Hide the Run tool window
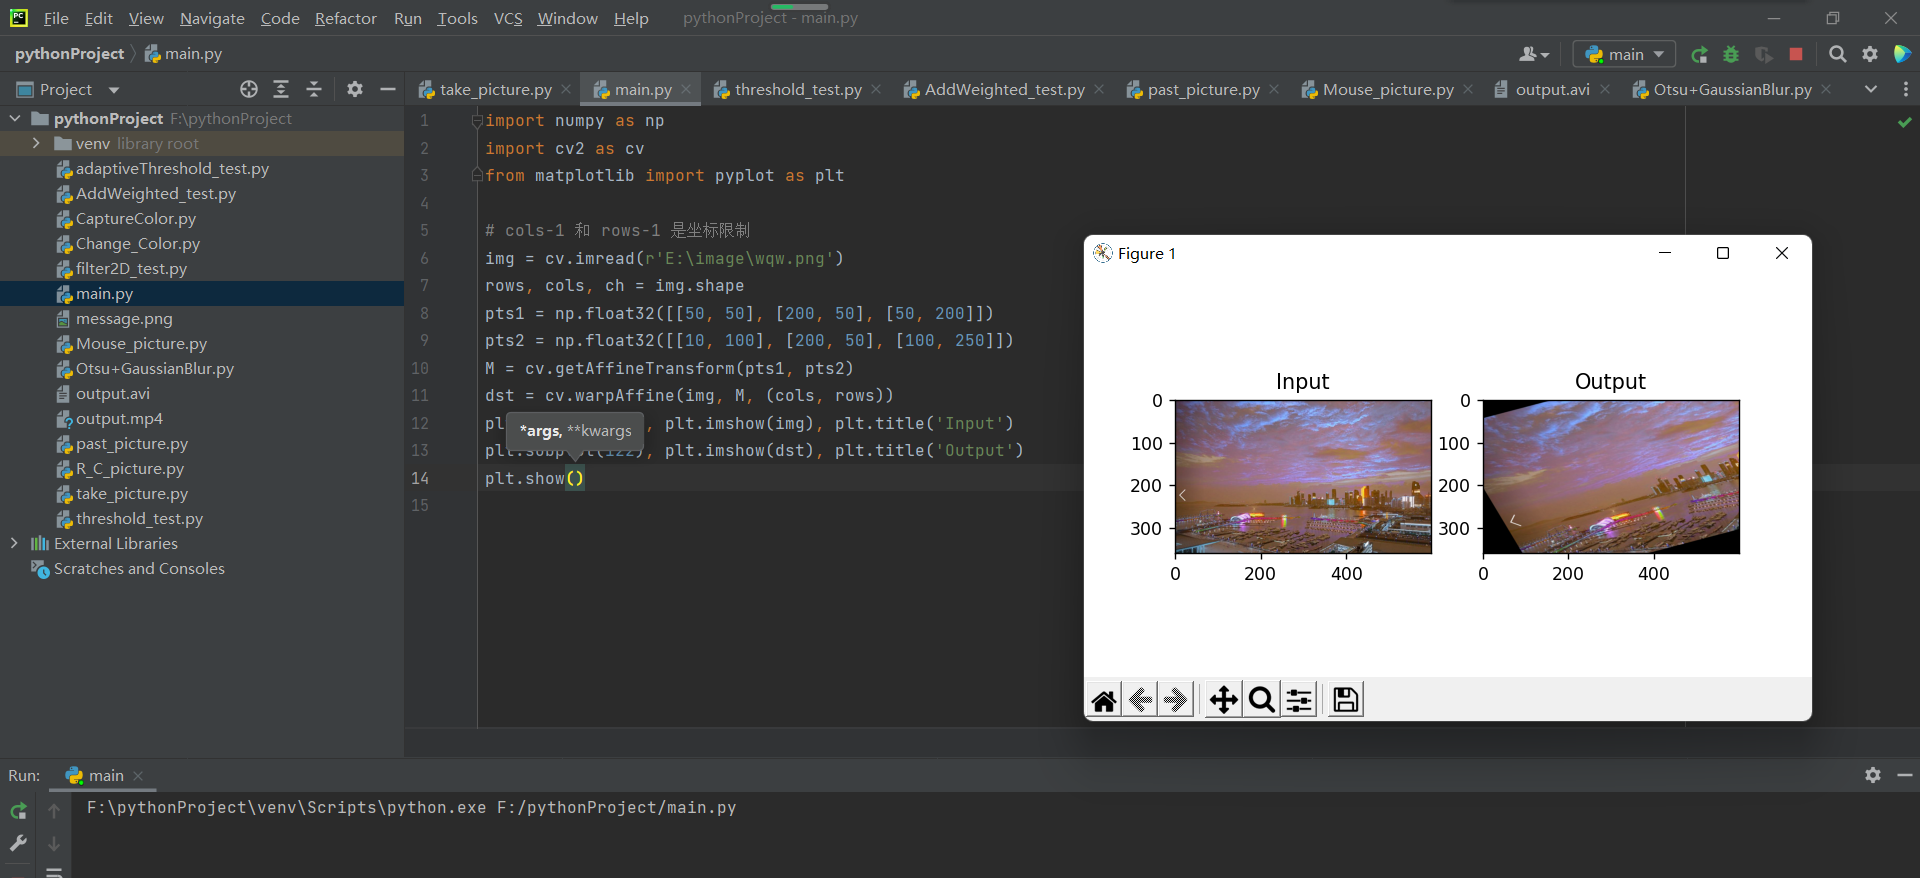This screenshot has height=878, width=1920. point(1905,775)
